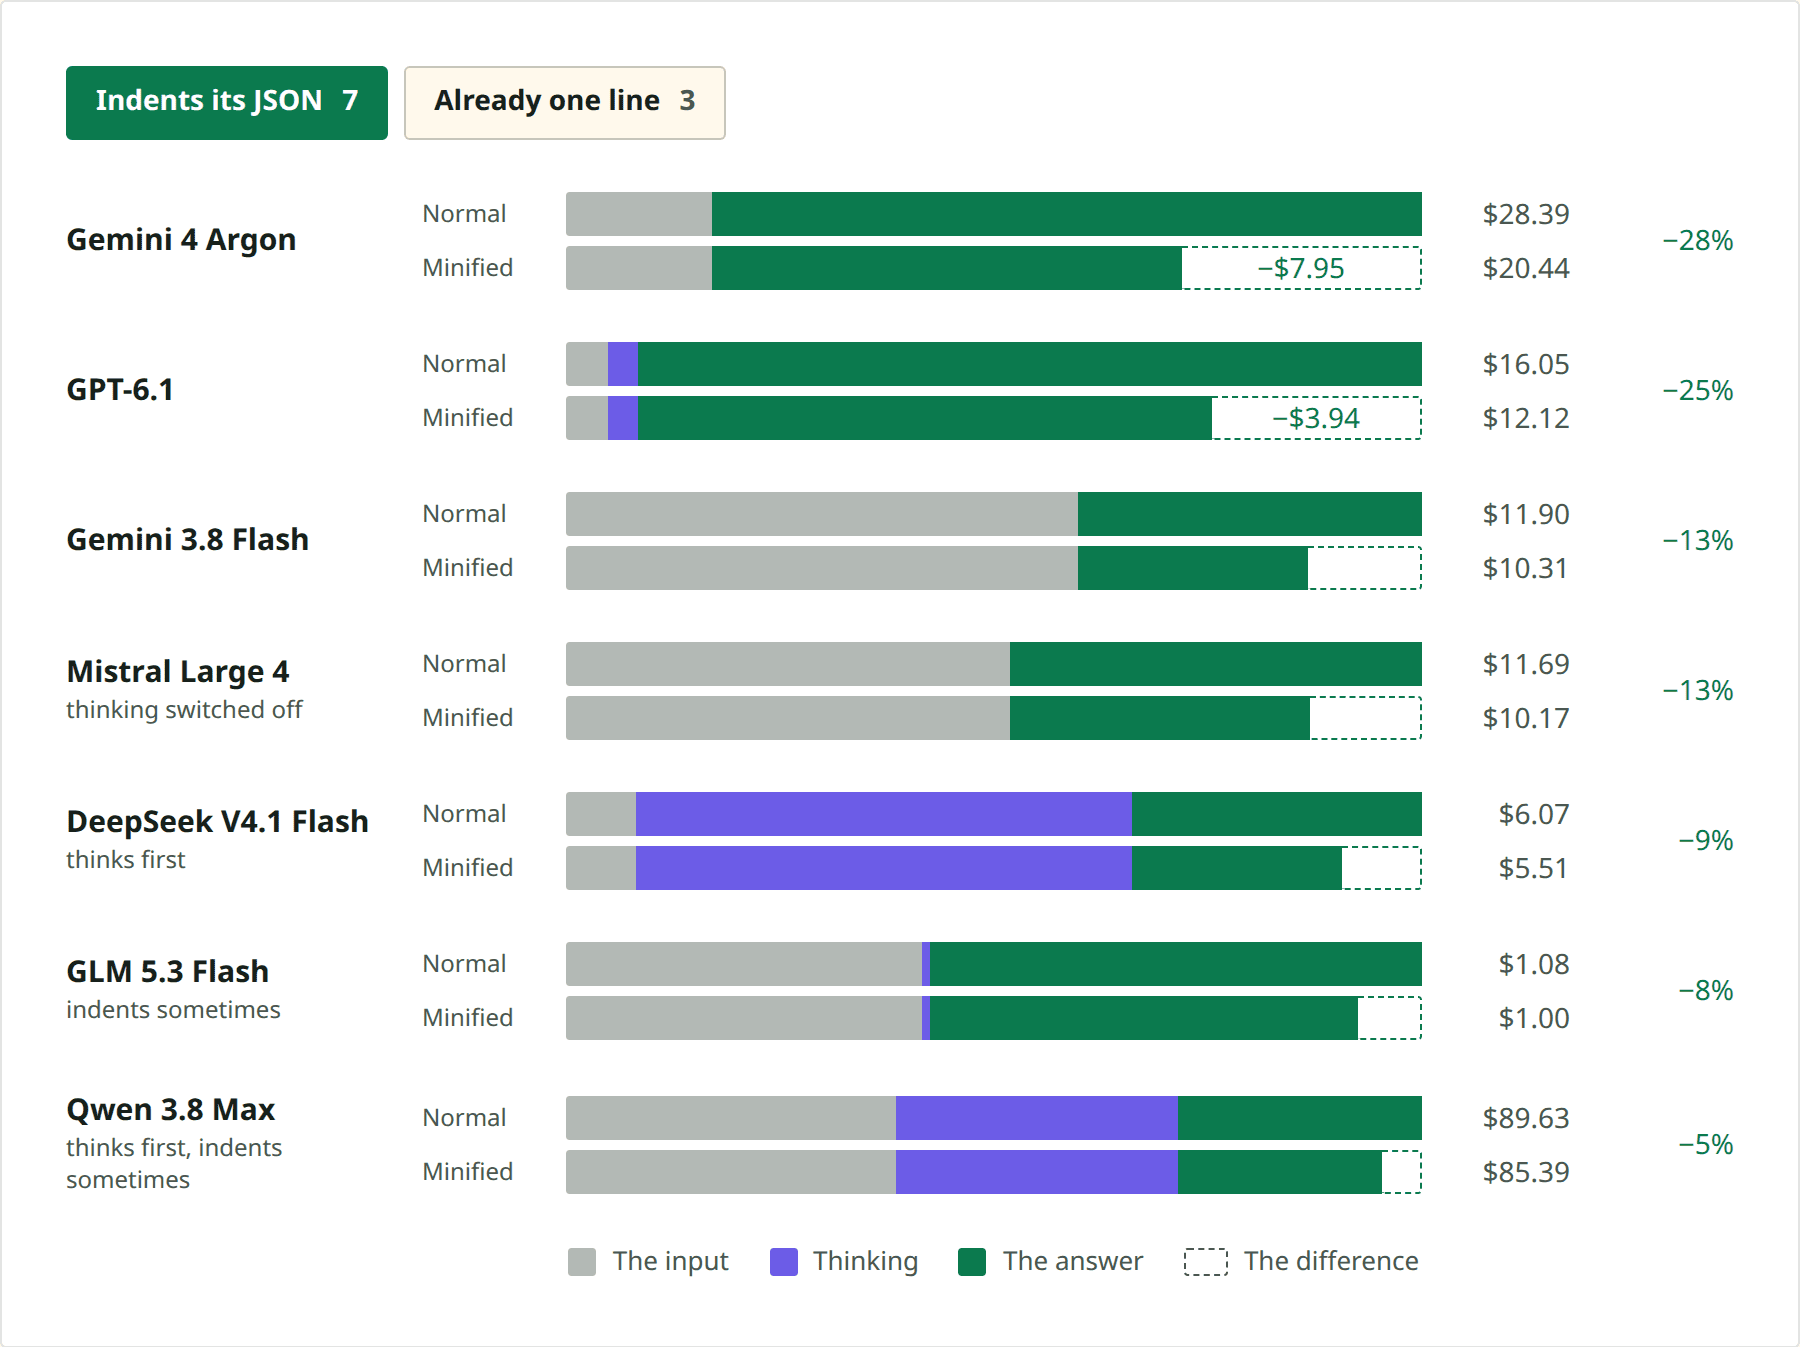This screenshot has width=1800, height=1347.
Task: Click the $28.39 cost value
Action: [1526, 214]
